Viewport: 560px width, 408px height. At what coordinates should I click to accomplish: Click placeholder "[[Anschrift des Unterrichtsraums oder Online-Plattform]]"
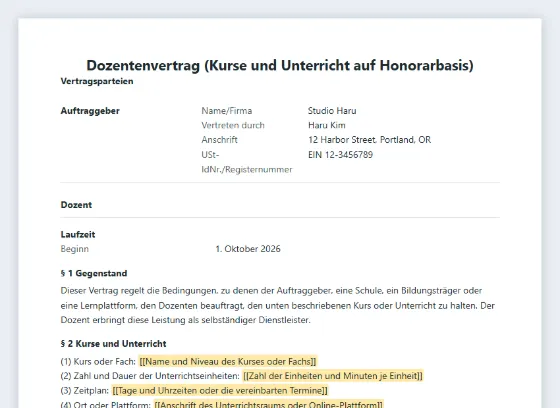tap(269, 404)
